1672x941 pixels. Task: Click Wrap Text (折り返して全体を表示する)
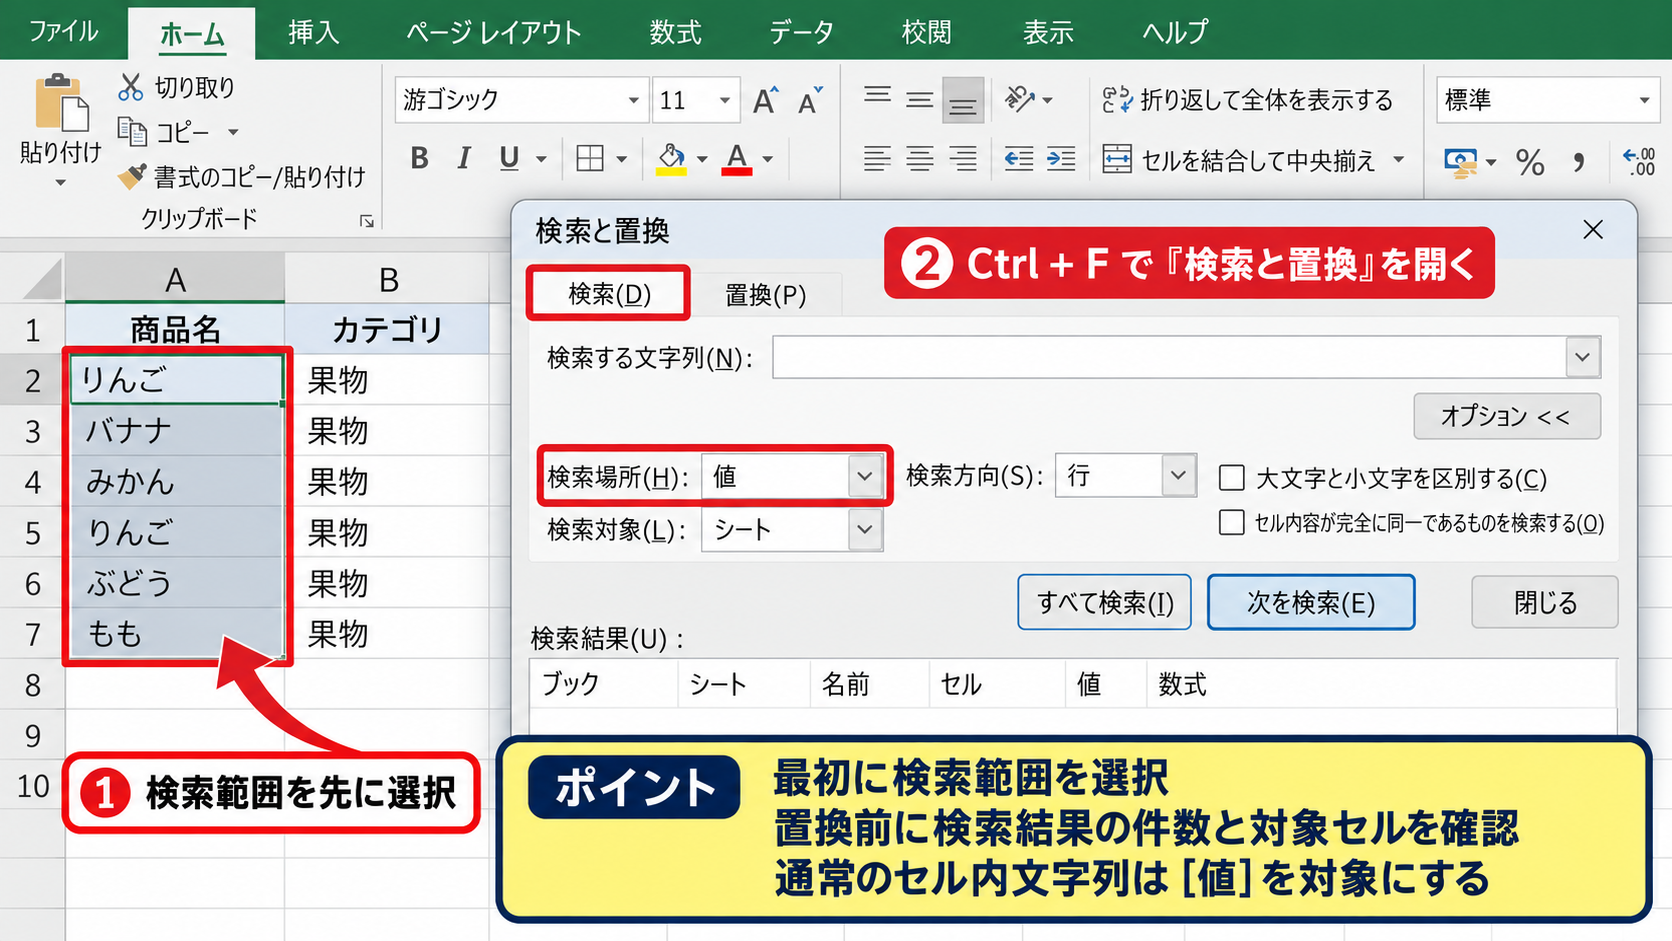click(1247, 100)
